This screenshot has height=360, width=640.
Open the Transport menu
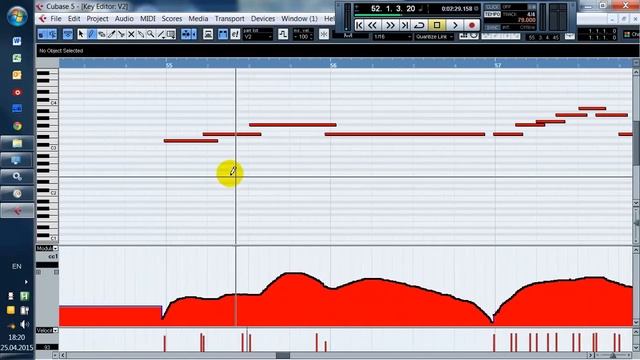[x=229, y=18]
